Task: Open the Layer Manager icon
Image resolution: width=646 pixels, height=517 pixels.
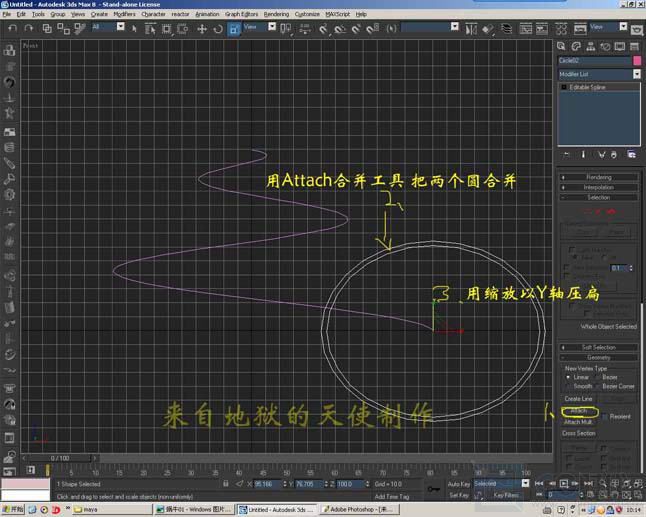Action: (506, 28)
